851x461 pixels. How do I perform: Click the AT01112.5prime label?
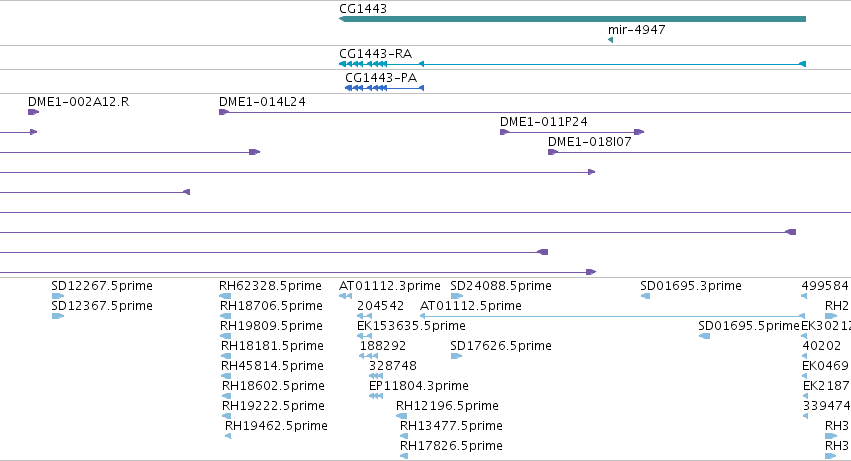471,306
